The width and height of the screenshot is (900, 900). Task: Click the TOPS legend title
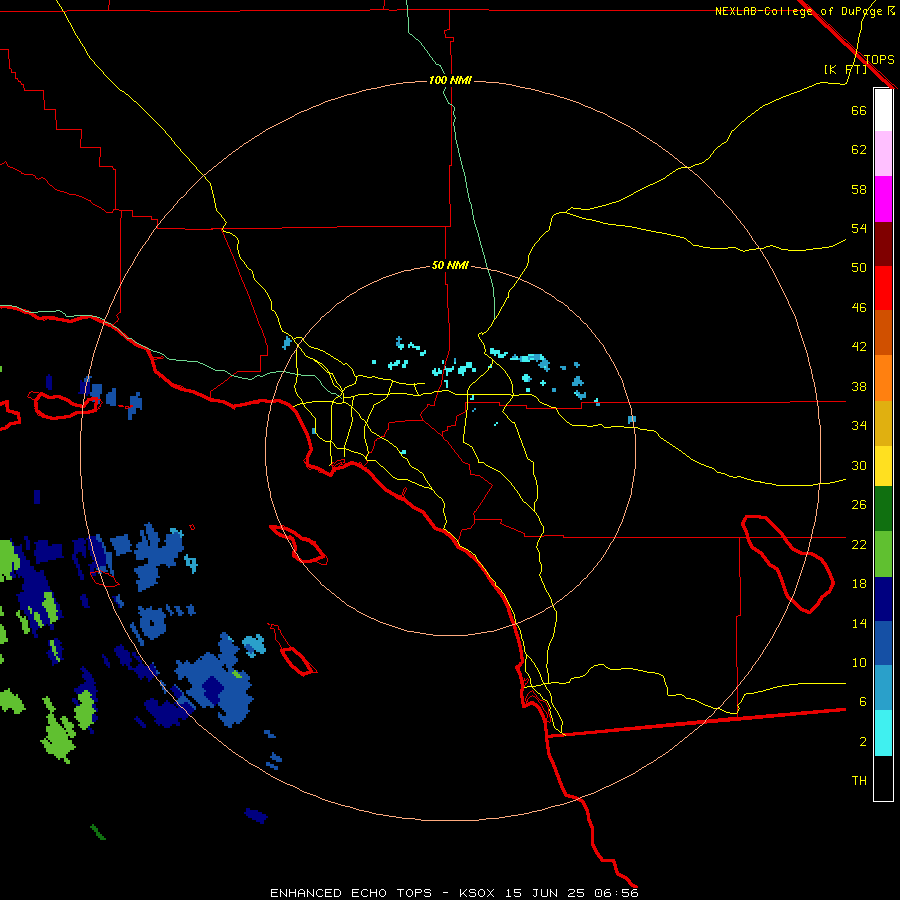879,59
